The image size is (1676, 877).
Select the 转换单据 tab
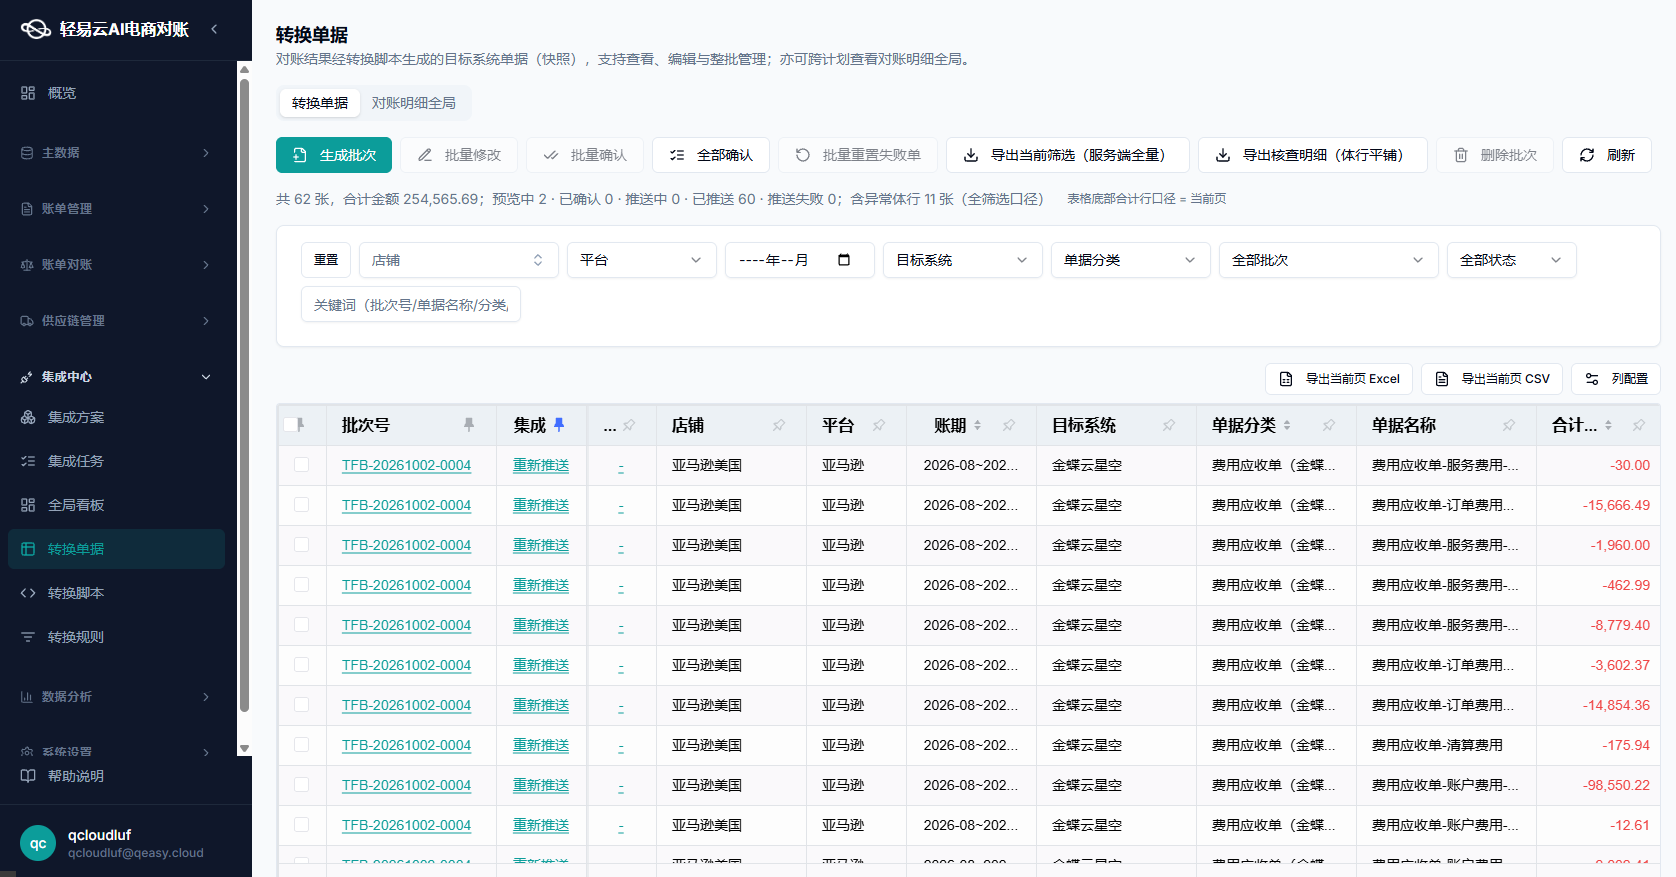(320, 103)
